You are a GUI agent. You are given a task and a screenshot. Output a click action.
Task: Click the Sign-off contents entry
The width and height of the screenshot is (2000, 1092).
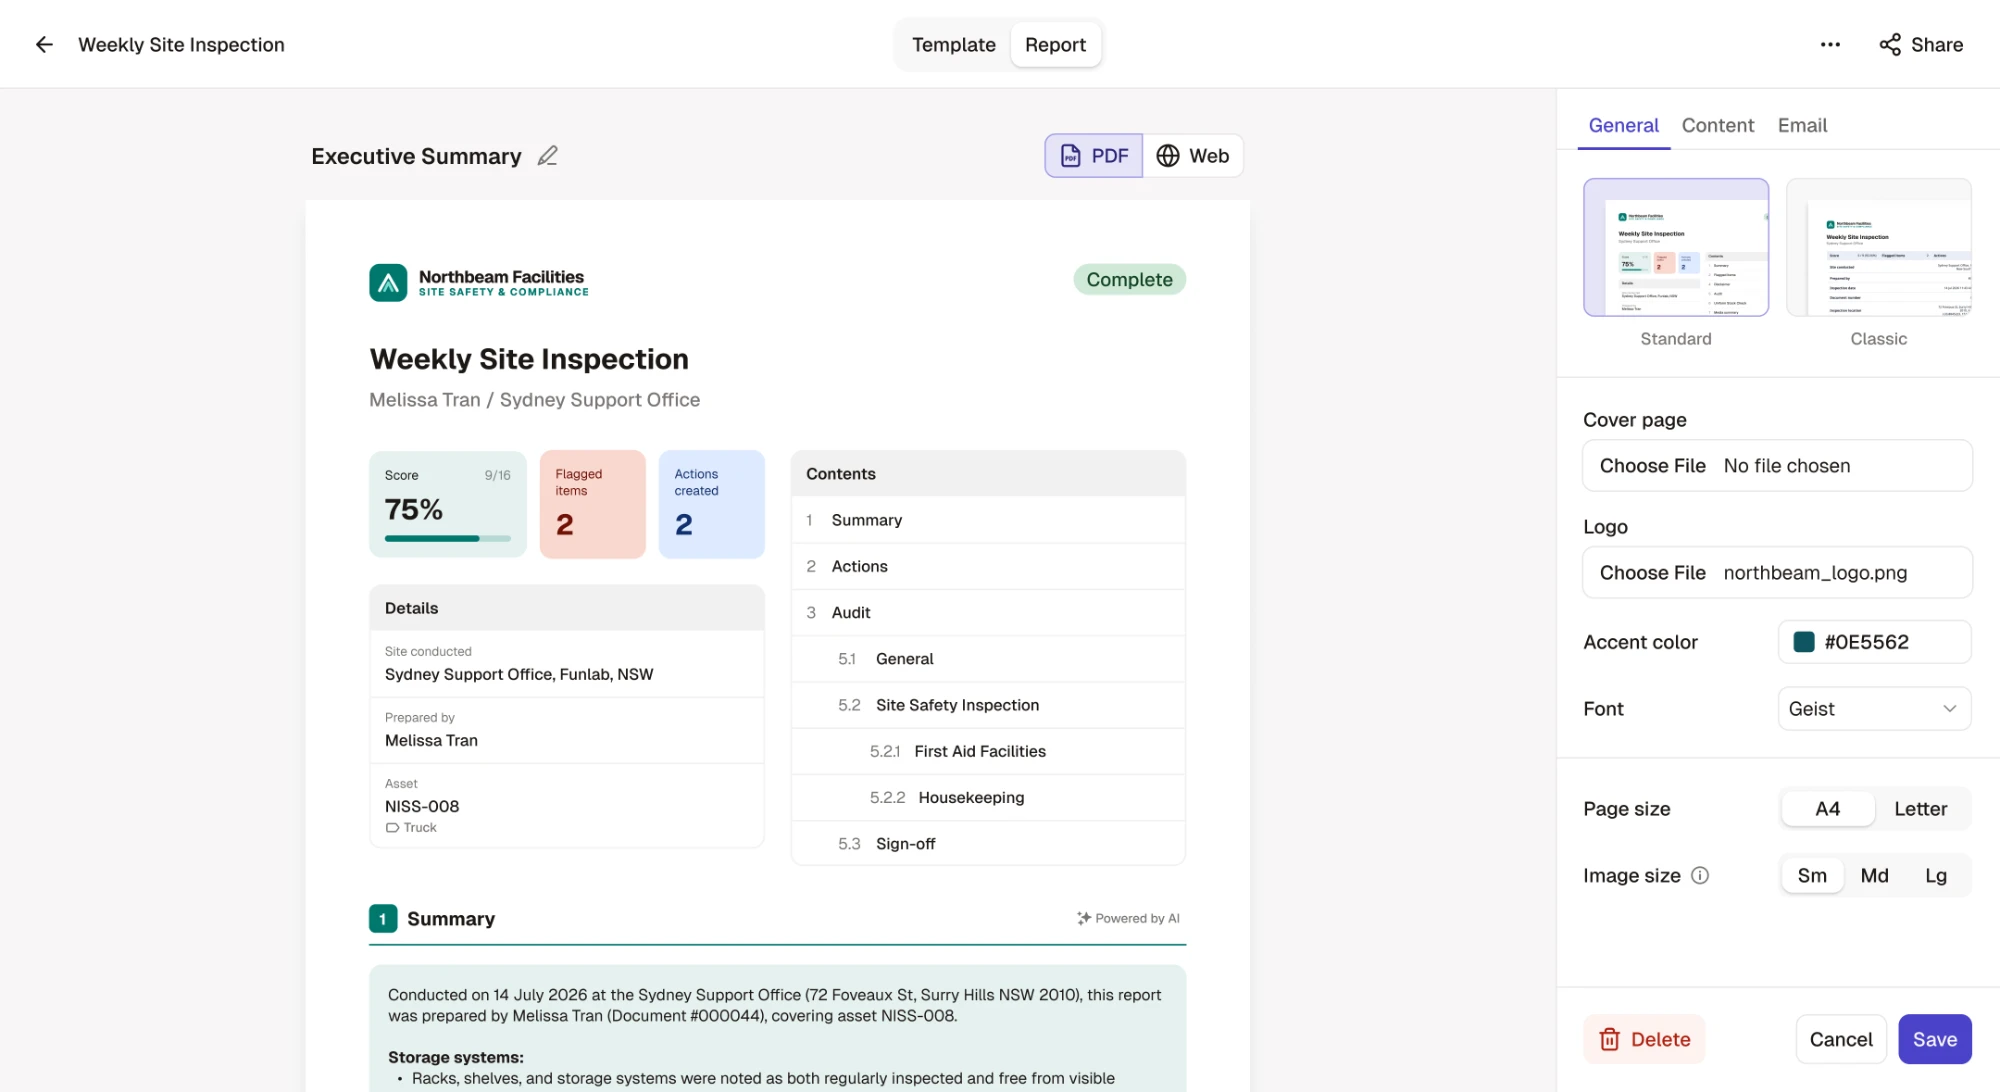988,844
